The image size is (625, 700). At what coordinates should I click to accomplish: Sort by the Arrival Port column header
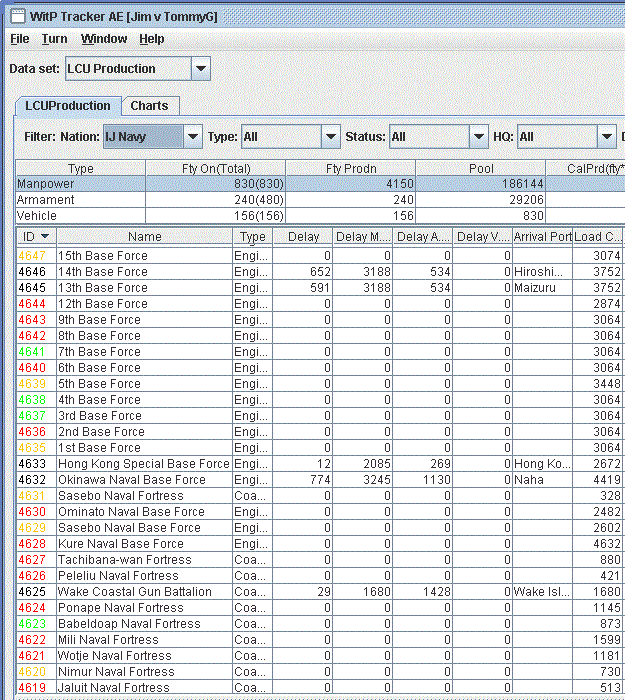coord(542,237)
